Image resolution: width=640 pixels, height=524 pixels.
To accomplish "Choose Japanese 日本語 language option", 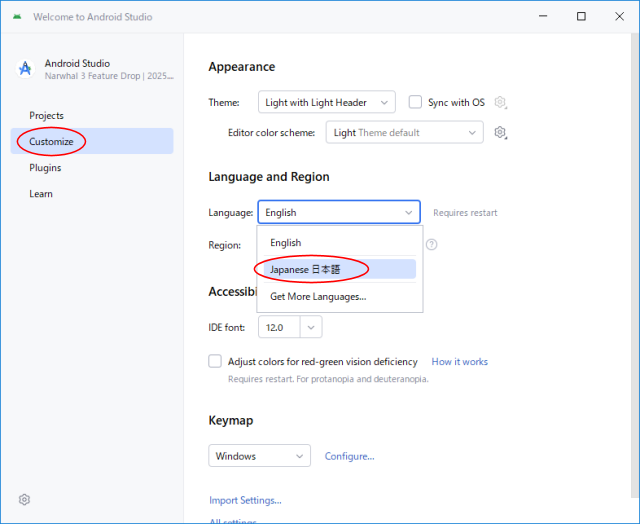I will pos(340,269).
